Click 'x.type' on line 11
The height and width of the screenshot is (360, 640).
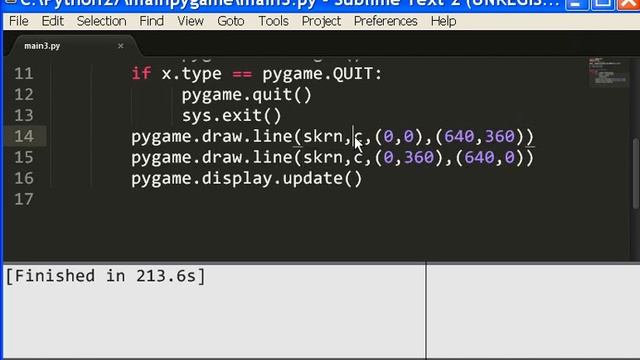pyautogui.click(x=191, y=74)
